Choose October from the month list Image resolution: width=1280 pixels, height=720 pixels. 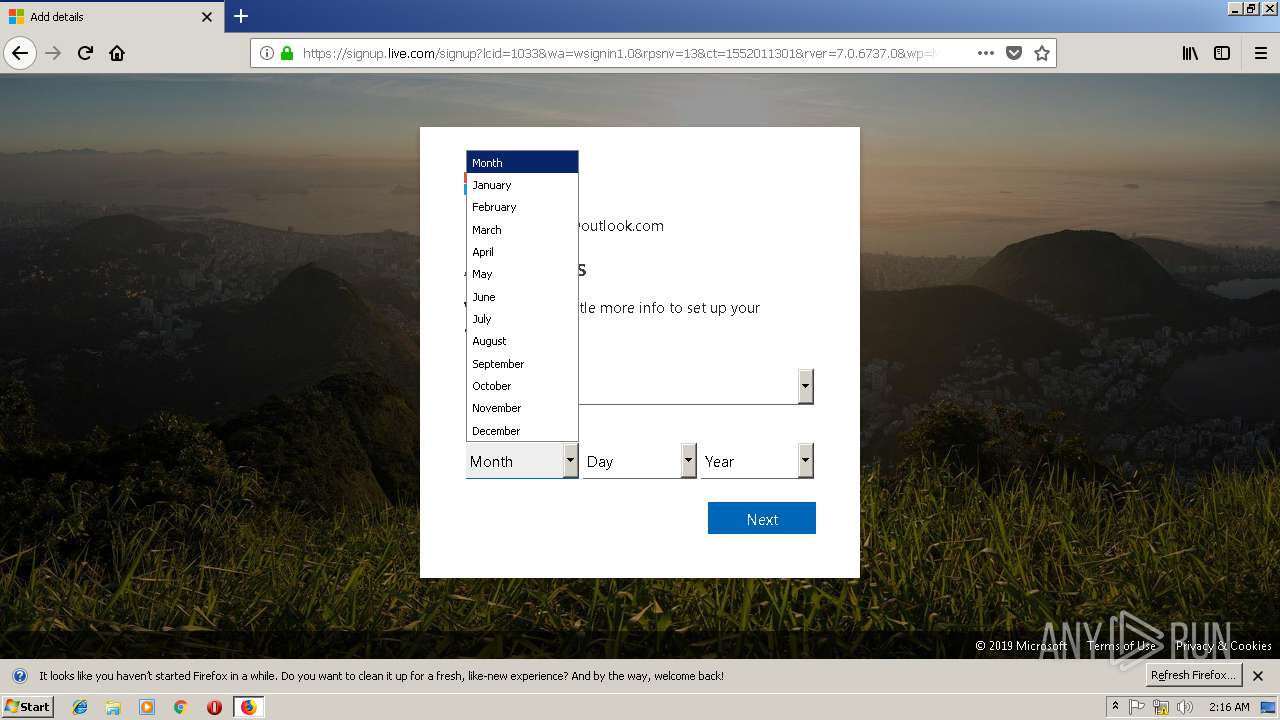click(x=522, y=386)
